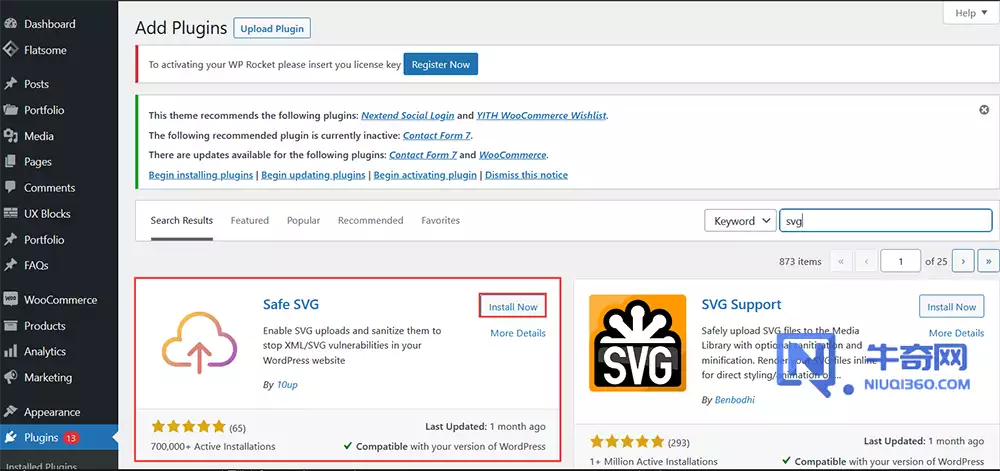Open the WooCommerce menu label
Viewport: 1000px width, 471px height.
[61, 300]
